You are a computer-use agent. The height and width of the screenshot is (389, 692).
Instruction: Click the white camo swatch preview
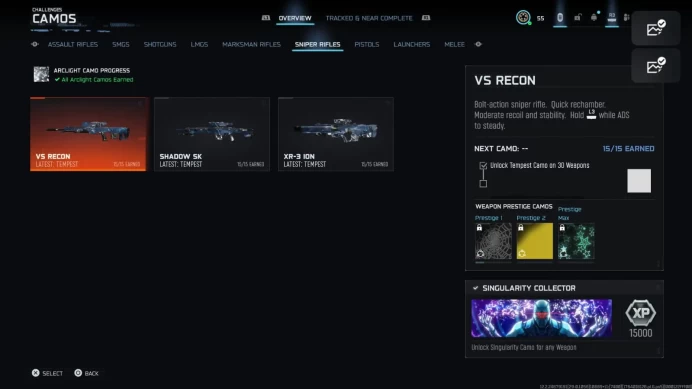pos(639,181)
